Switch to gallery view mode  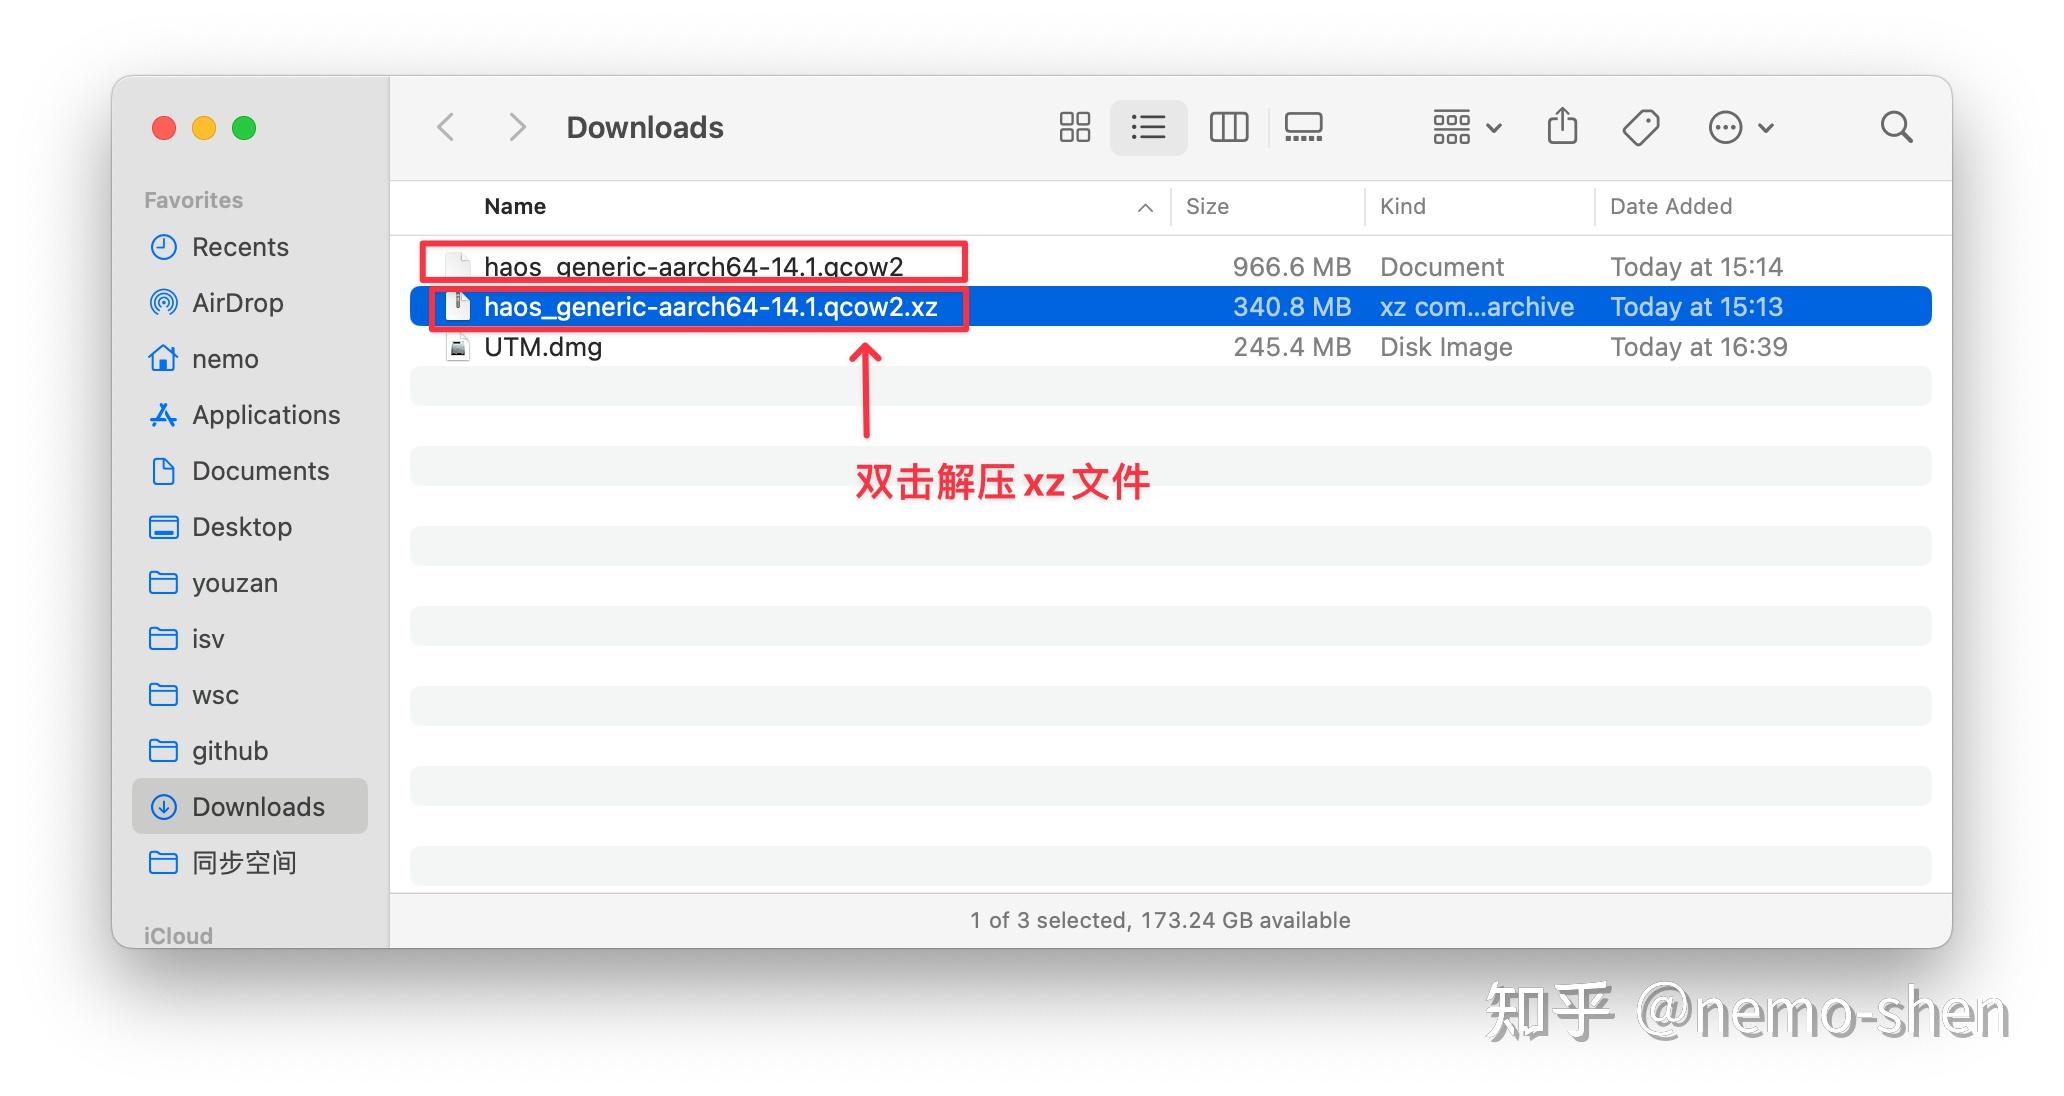pos(1303,127)
